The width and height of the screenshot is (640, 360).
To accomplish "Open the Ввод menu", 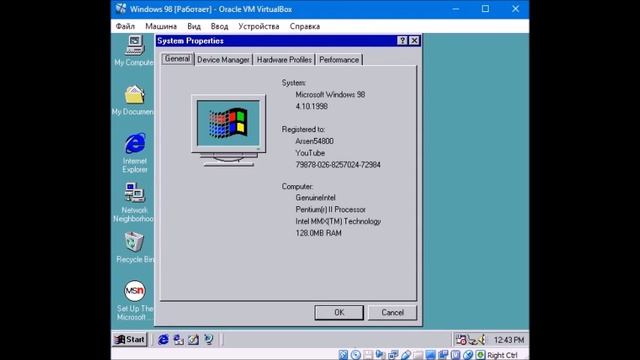I will pyautogui.click(x=219, y=26).
